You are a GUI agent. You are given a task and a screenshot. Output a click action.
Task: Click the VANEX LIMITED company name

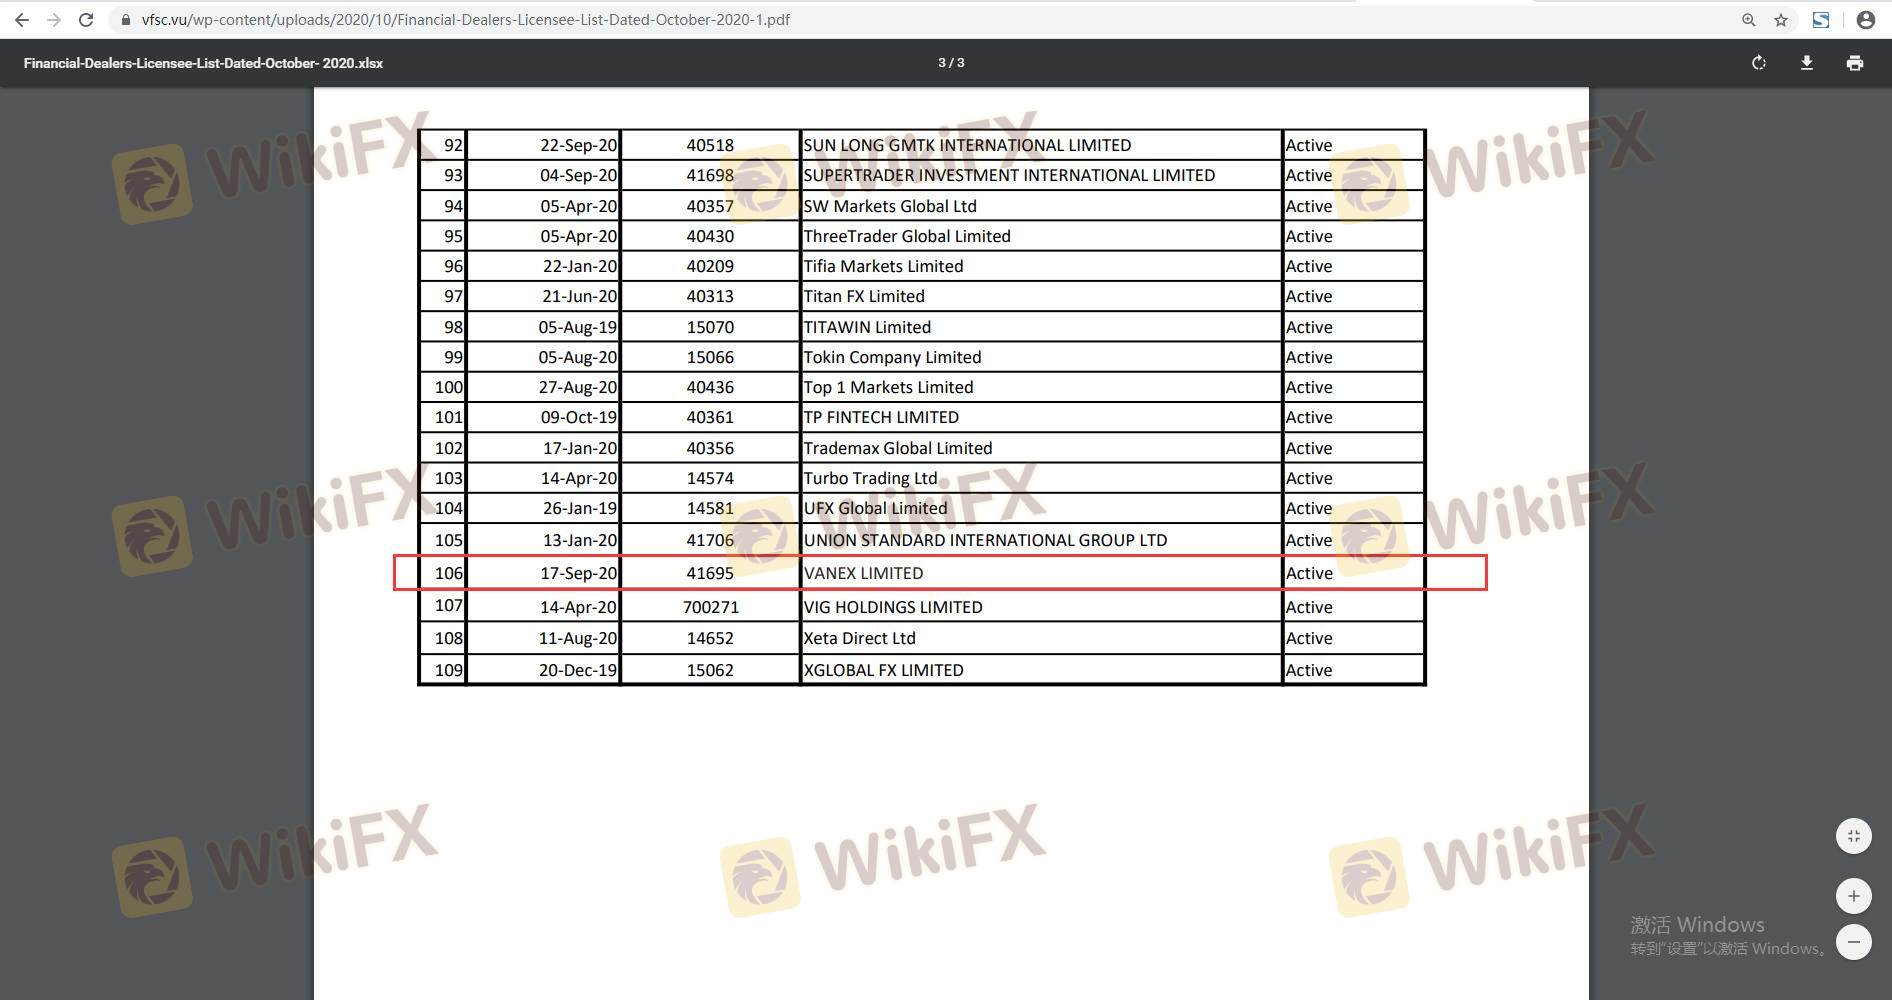863,573
